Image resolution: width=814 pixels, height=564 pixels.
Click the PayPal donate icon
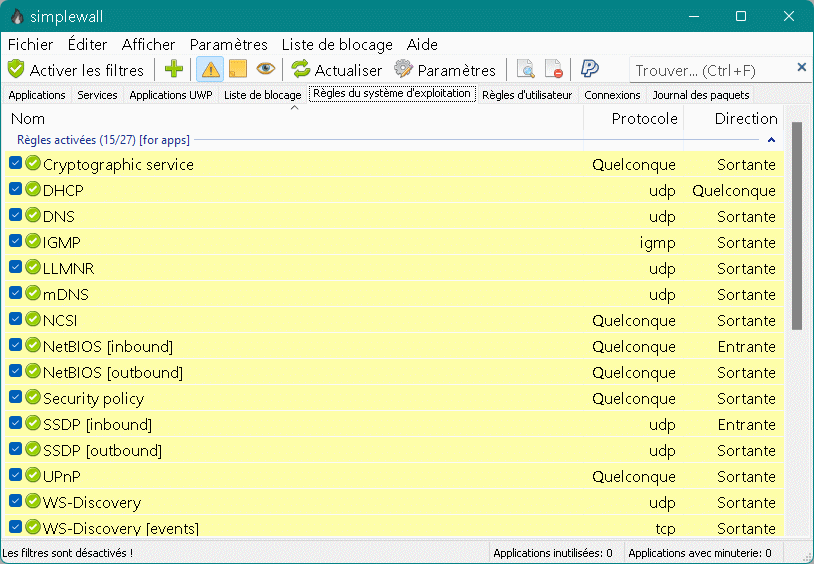pyautogui.click(x=590, y=69)
